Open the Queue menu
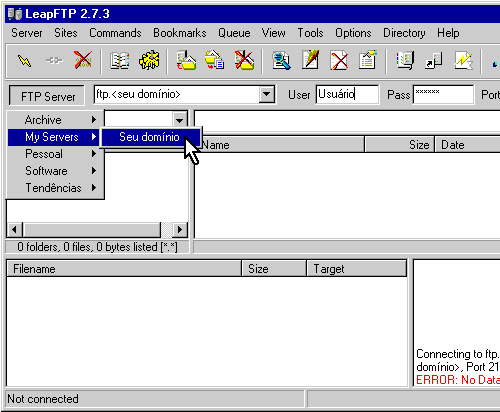 pyautogui.click(x=234, y=33)
